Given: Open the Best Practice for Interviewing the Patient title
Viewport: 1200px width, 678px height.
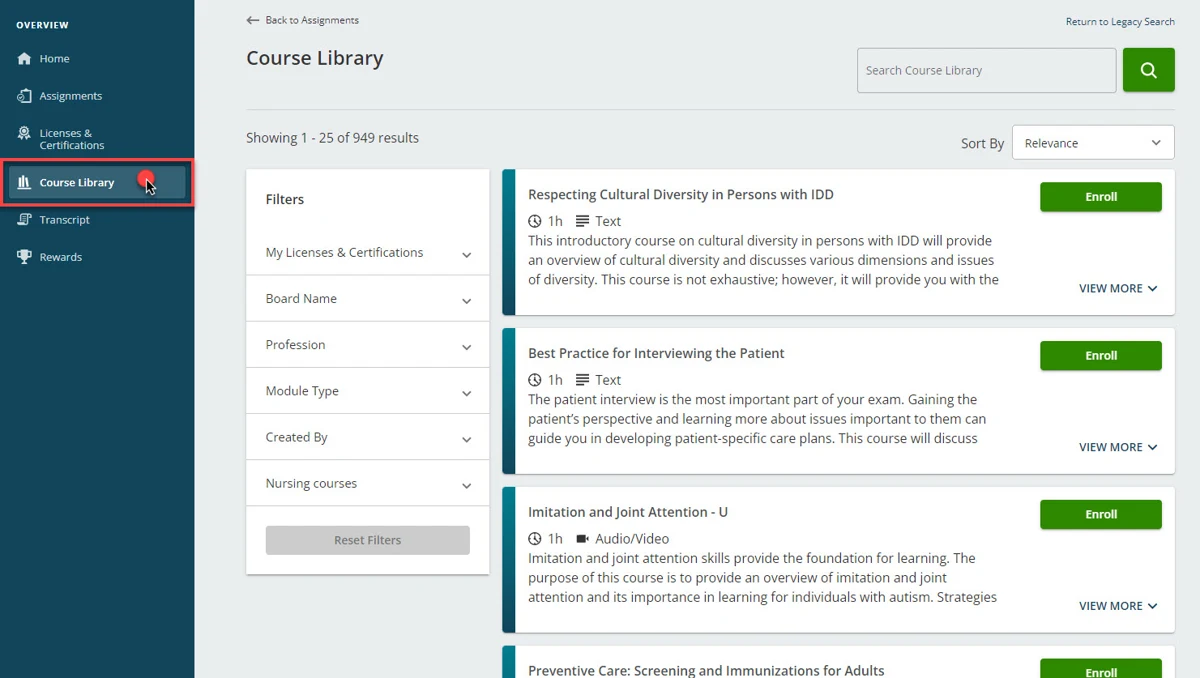Looking at the screenshot, I should pyautogui.click(x=656, y=354).
